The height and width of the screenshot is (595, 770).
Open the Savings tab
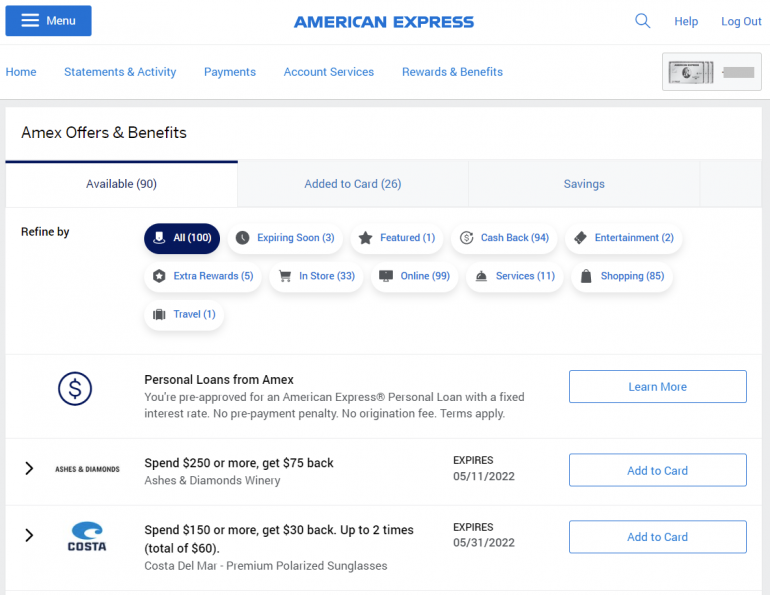point(584,184)
